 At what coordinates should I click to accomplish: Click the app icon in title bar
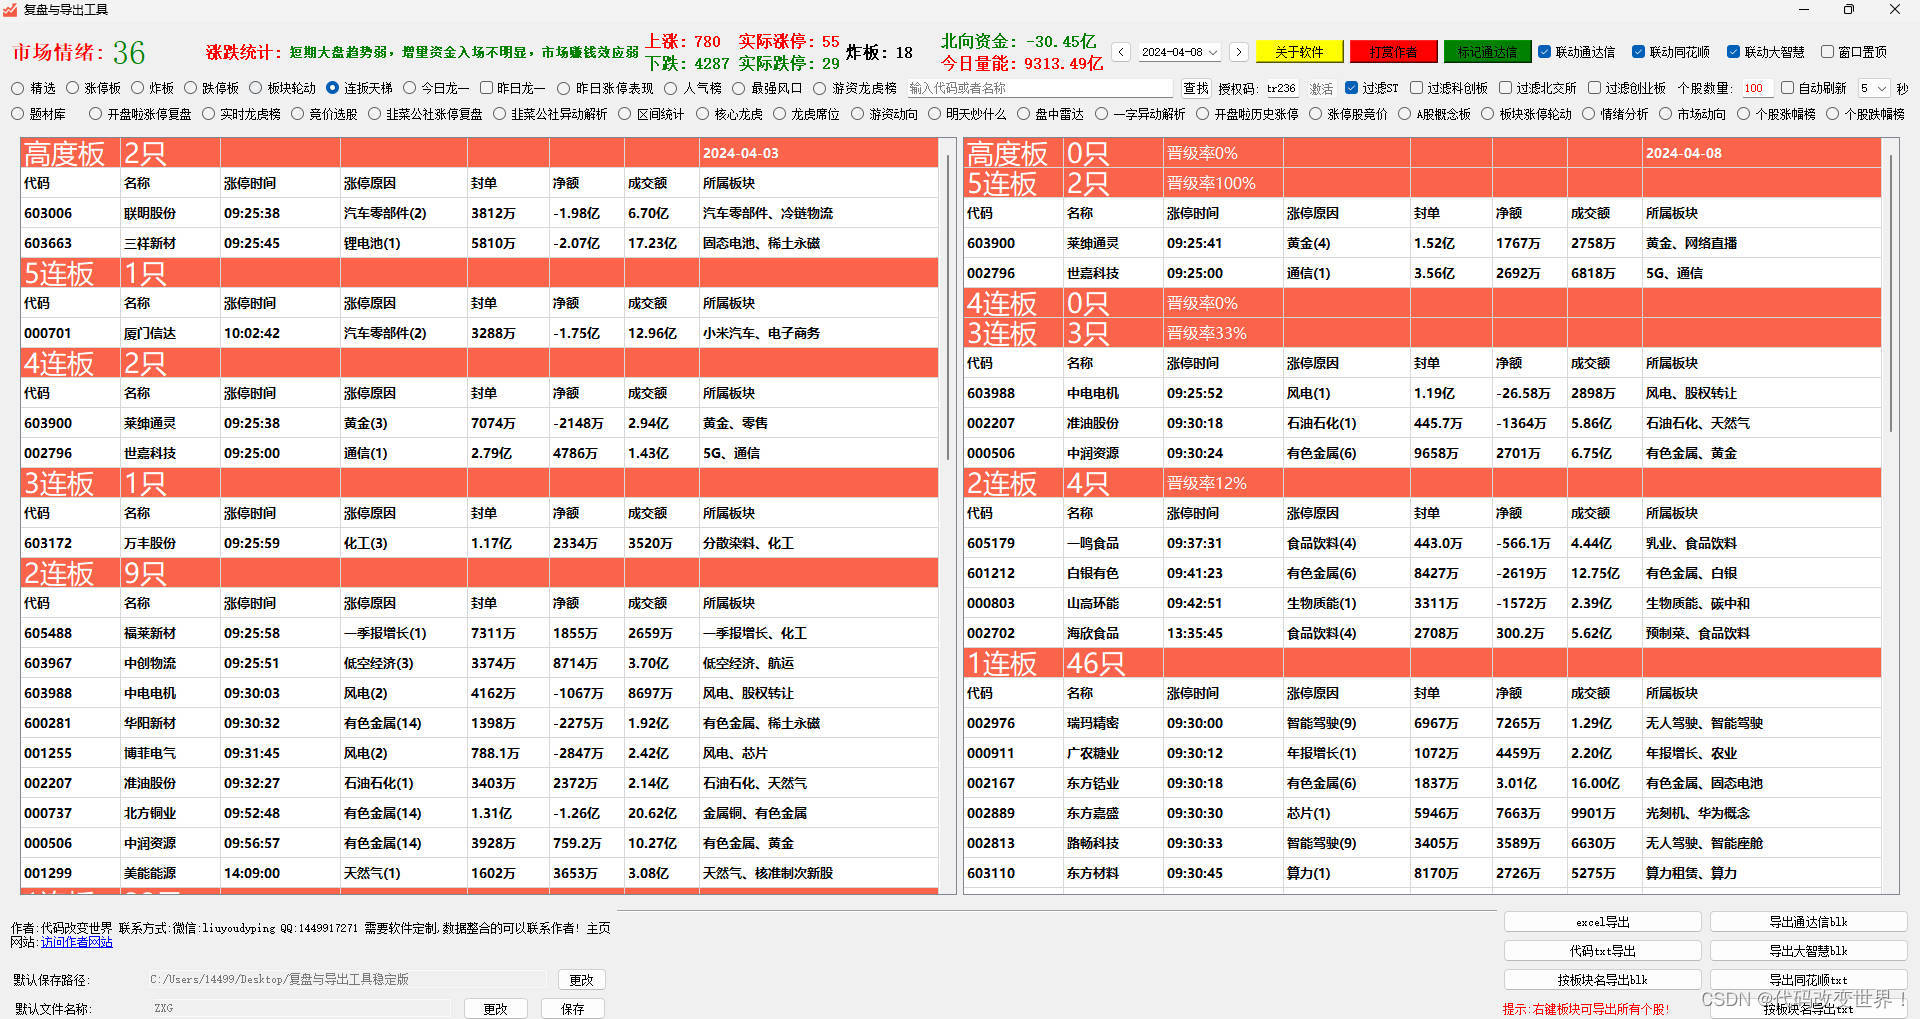tap(11, 10)
